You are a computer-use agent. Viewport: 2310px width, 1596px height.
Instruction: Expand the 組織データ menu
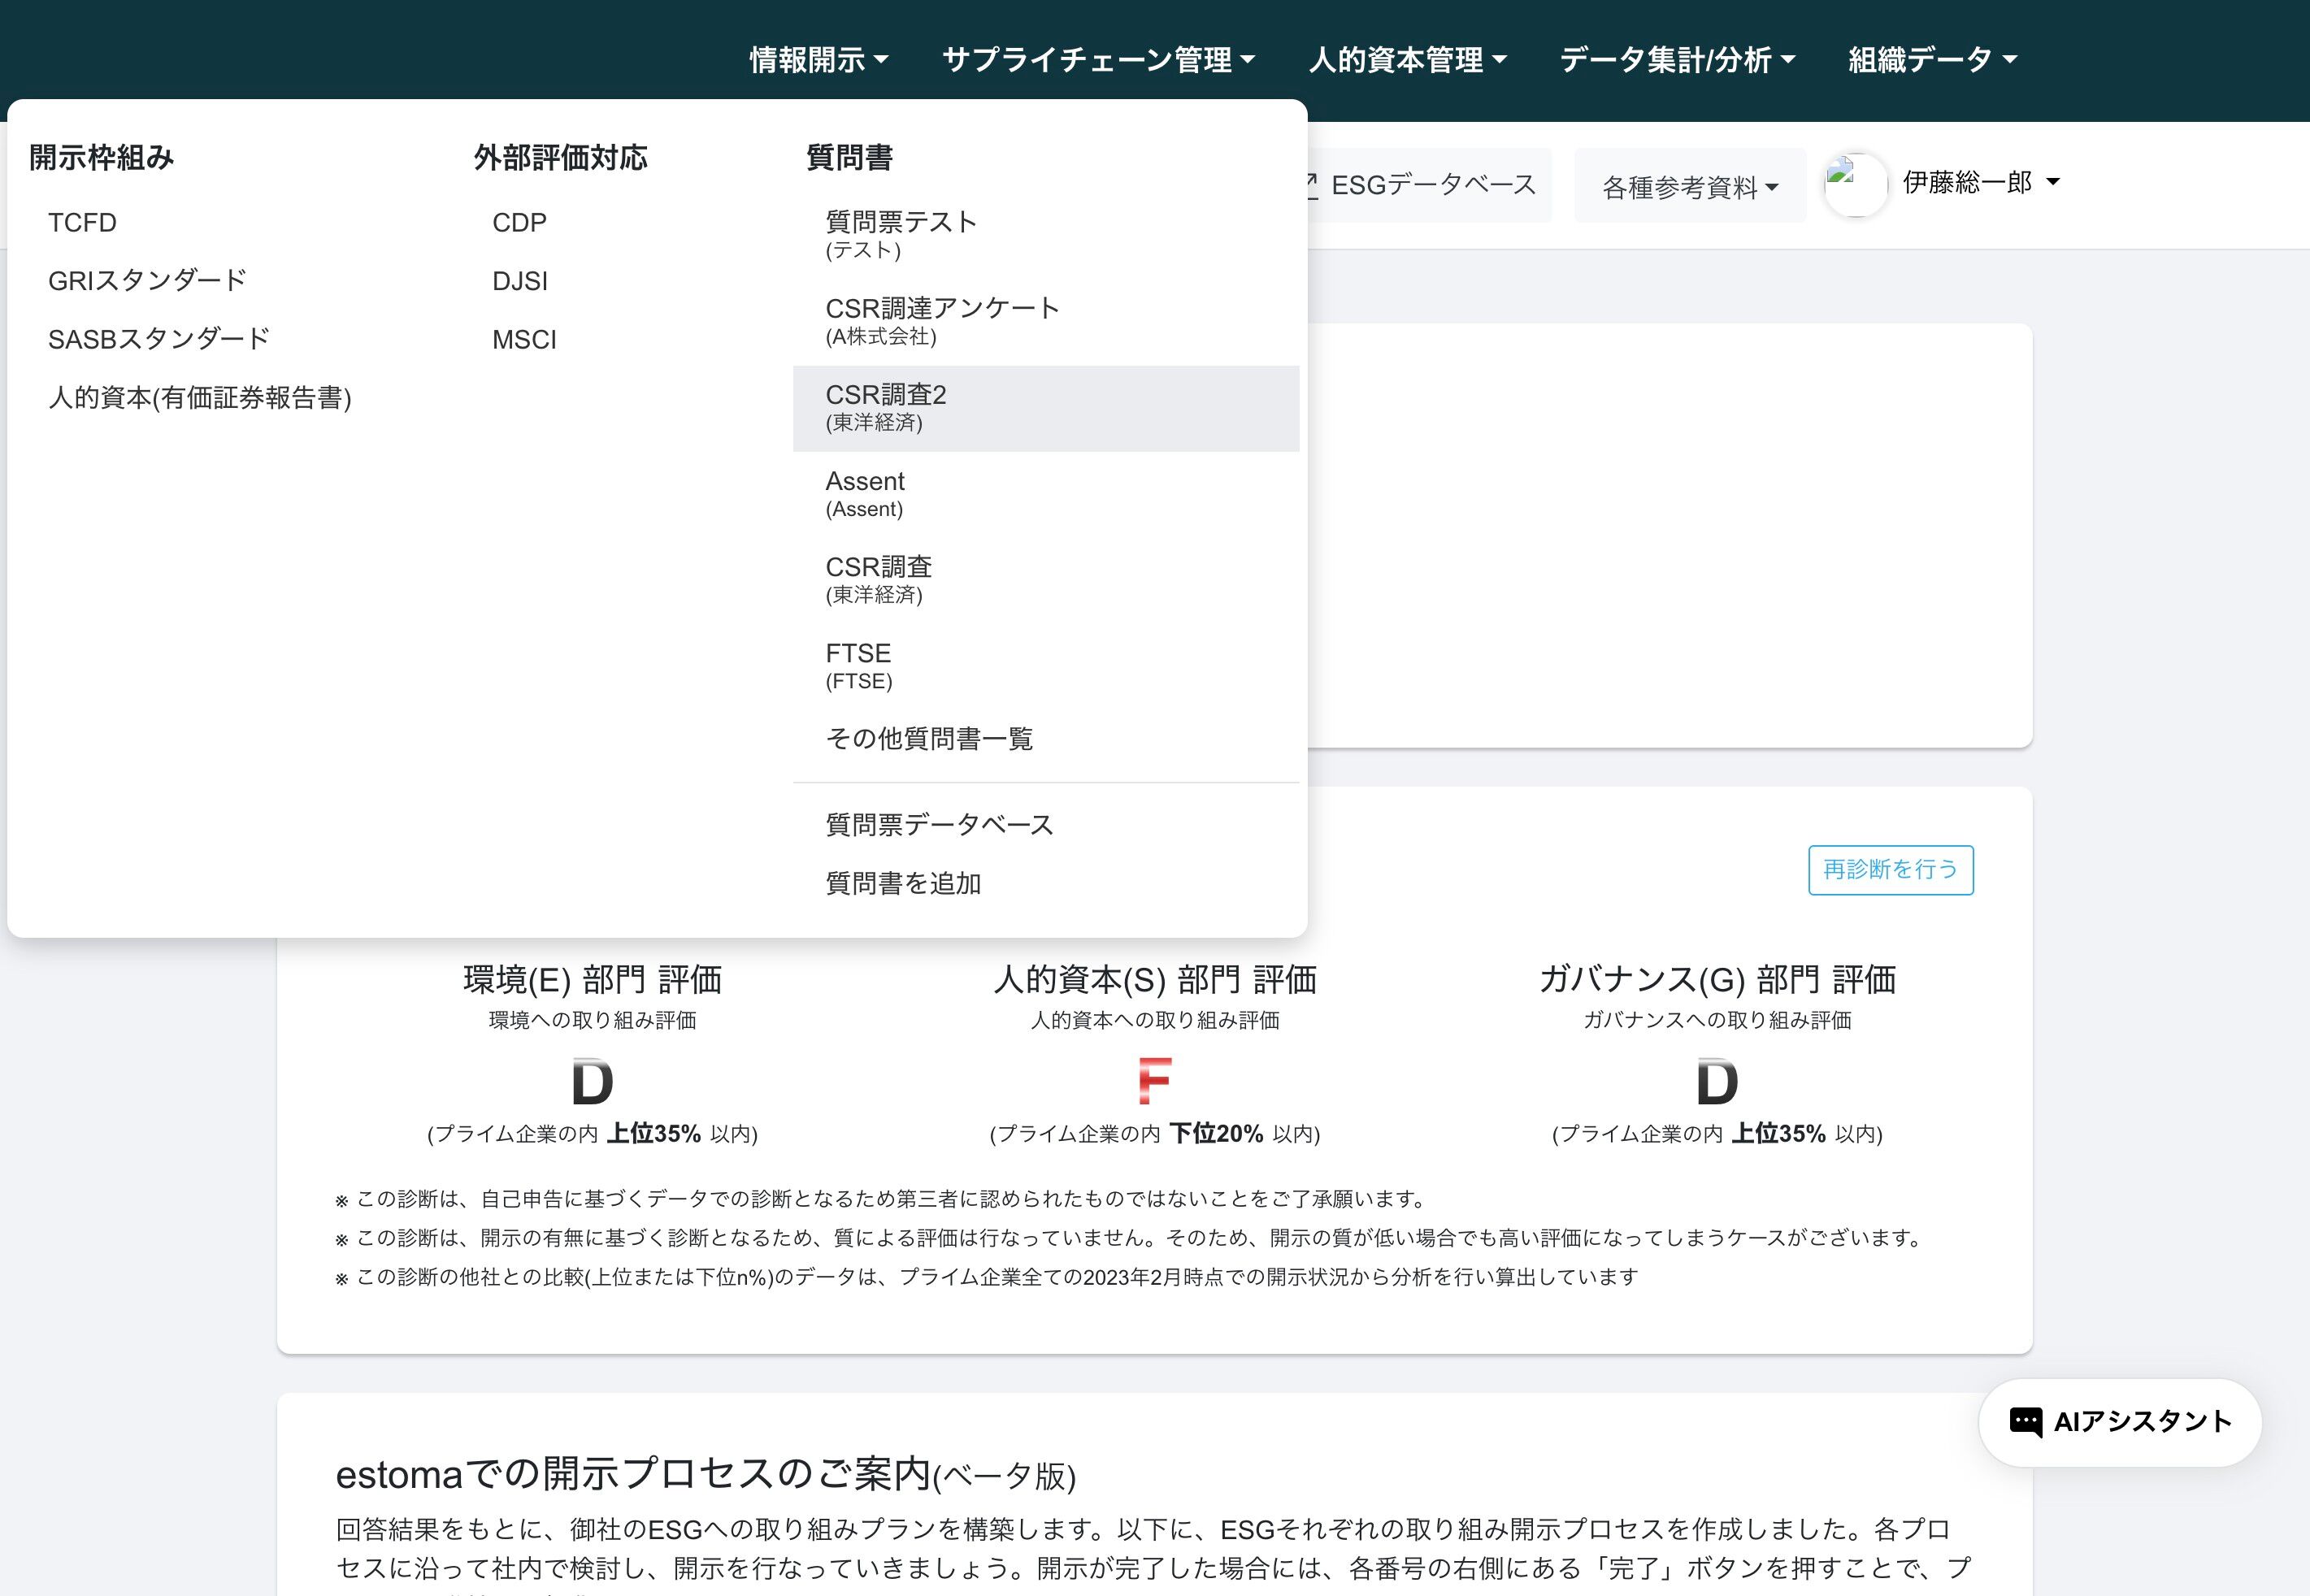(x=1932, y=60)
